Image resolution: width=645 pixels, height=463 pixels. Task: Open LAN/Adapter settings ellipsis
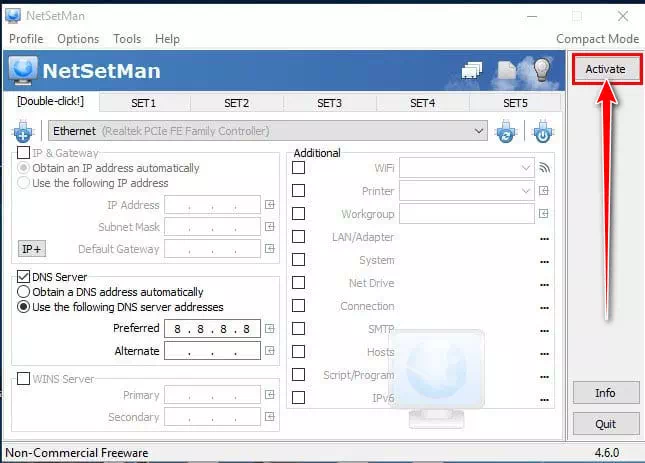click(x=544, y=239)
